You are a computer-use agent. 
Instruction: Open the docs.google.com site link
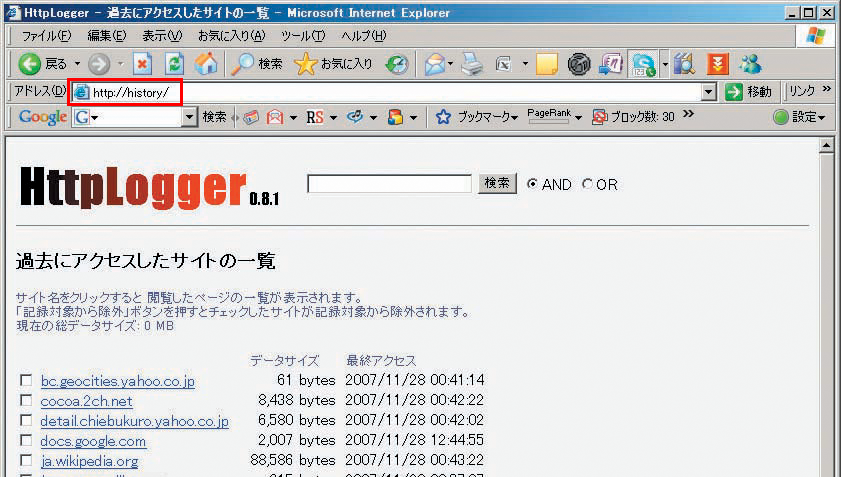click(x=93, y=441)
